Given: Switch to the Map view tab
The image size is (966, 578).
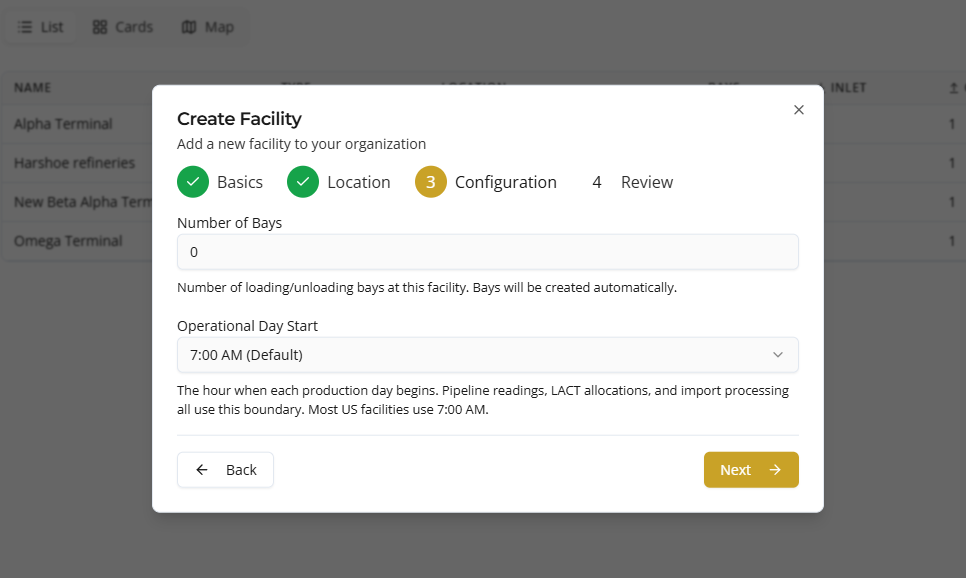Looking at the screenshot, I should point(208,27).
